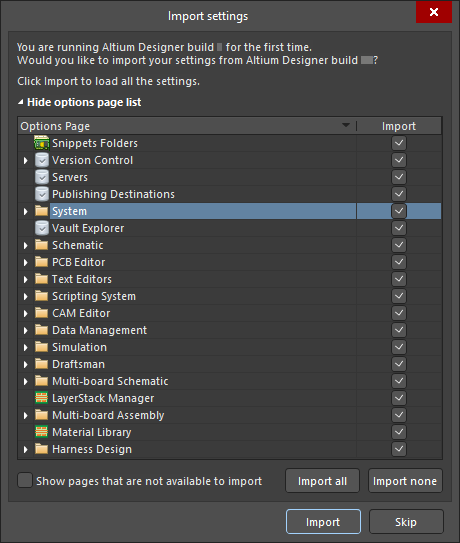Expand the Multi-board Schematic tree node
The height and width of the screenshot is (543, 460).
25,381
